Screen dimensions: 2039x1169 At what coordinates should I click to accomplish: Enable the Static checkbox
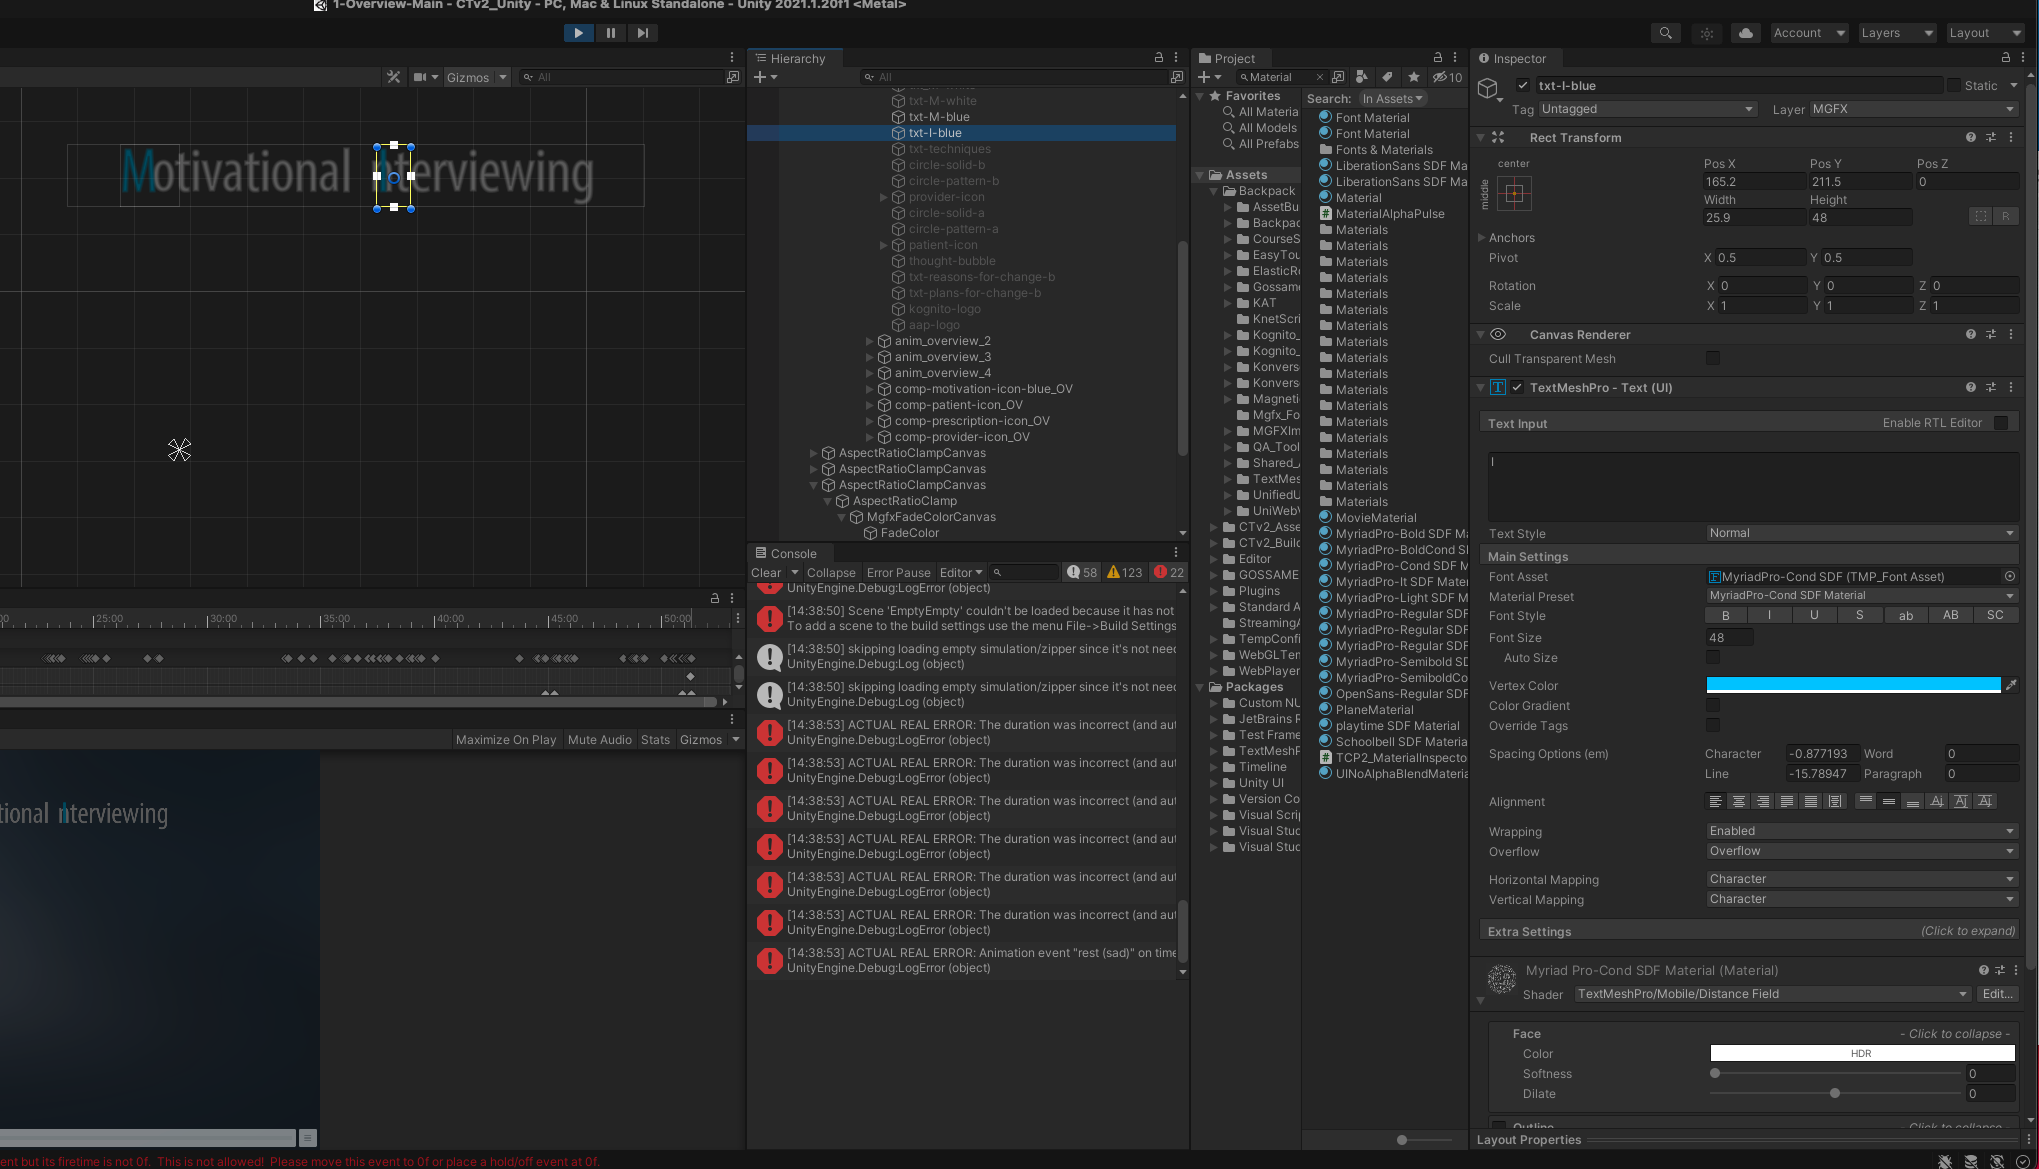[x=1953, y=86]
